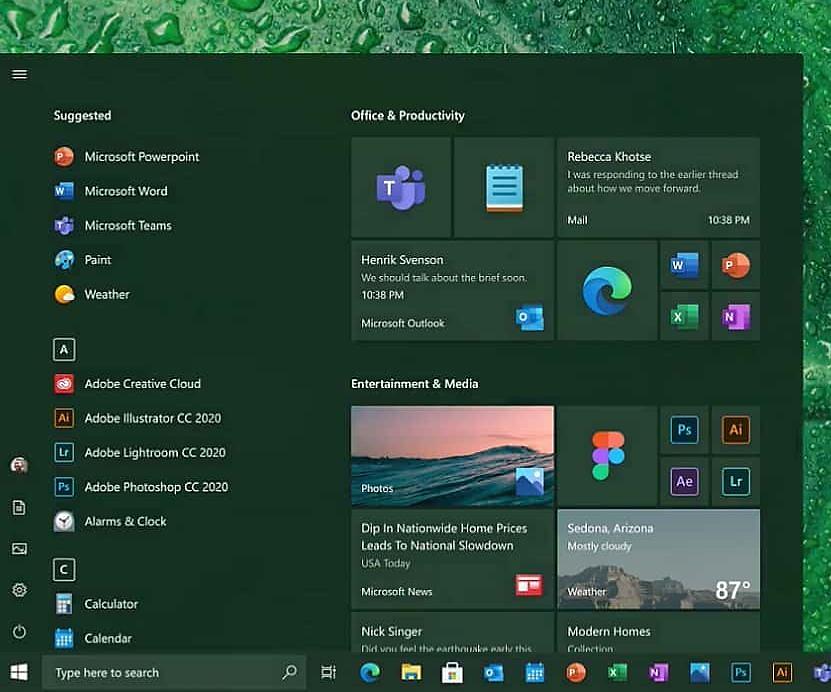Open the small Illustrator tile
Screen dimensions: 831x692
pos(736,430)
